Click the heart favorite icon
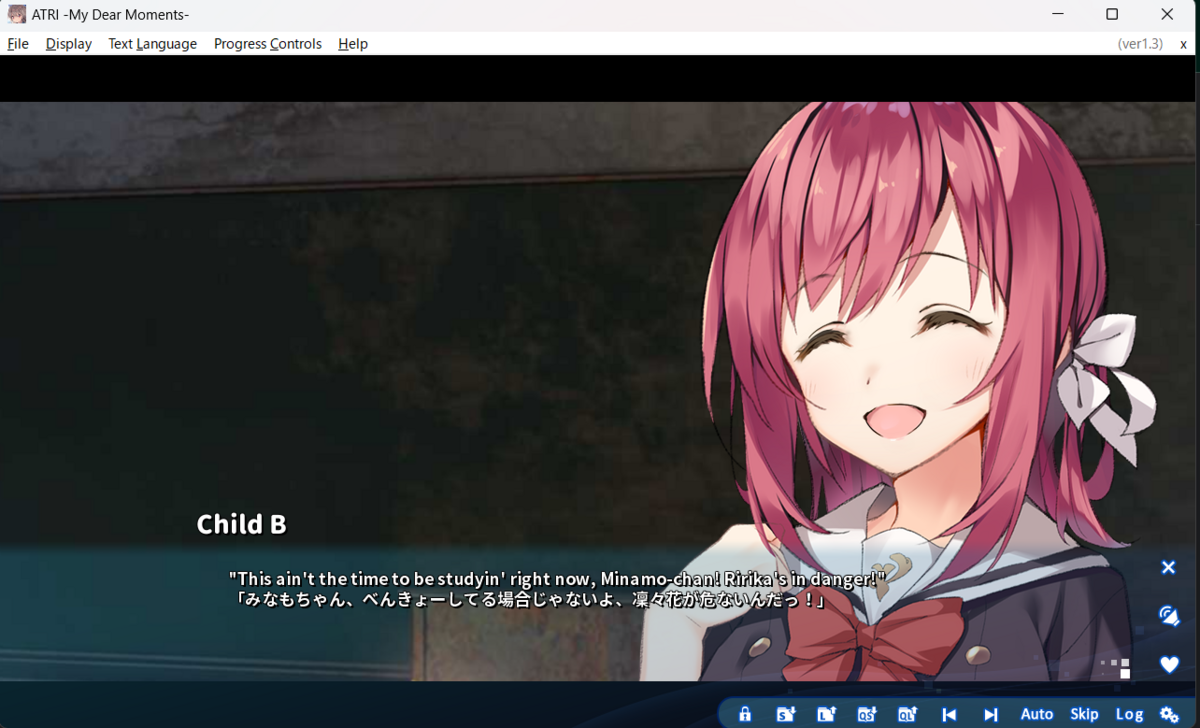This screenshot has width=1200, height=728. (1169, 664)
